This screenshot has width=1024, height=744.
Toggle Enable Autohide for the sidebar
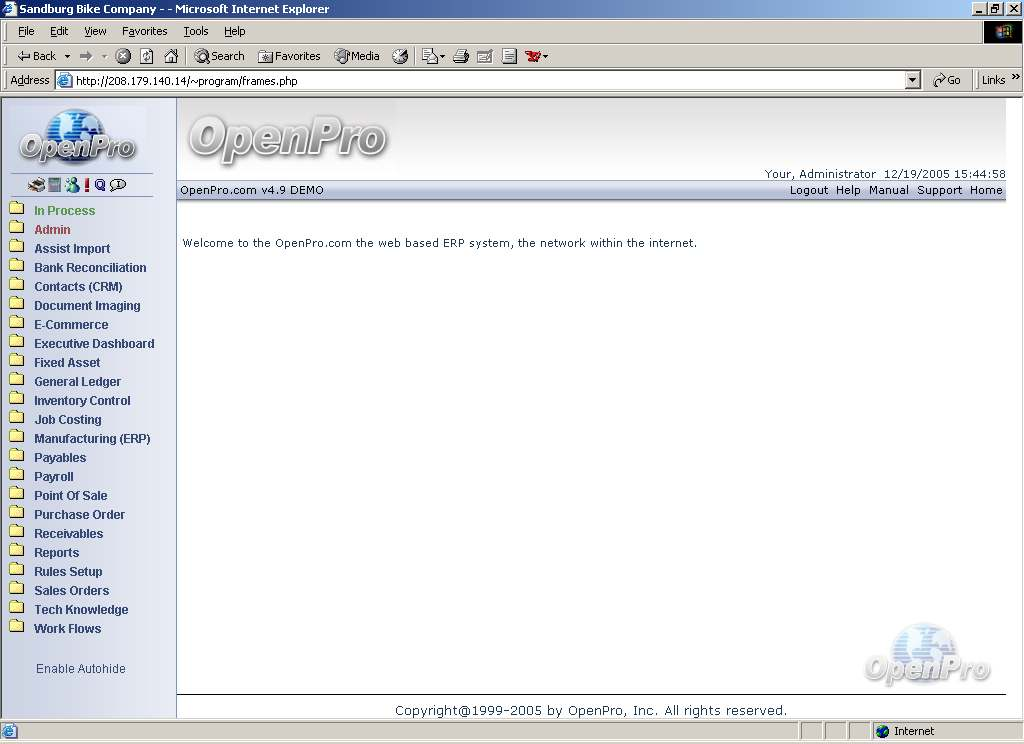[81, 669]
